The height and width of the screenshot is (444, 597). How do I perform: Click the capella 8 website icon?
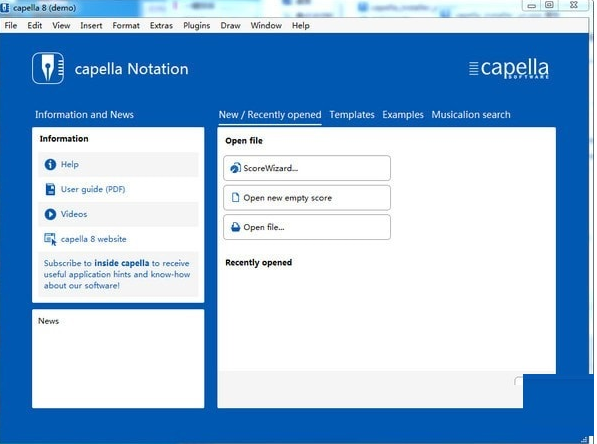(x=50, y=239)
